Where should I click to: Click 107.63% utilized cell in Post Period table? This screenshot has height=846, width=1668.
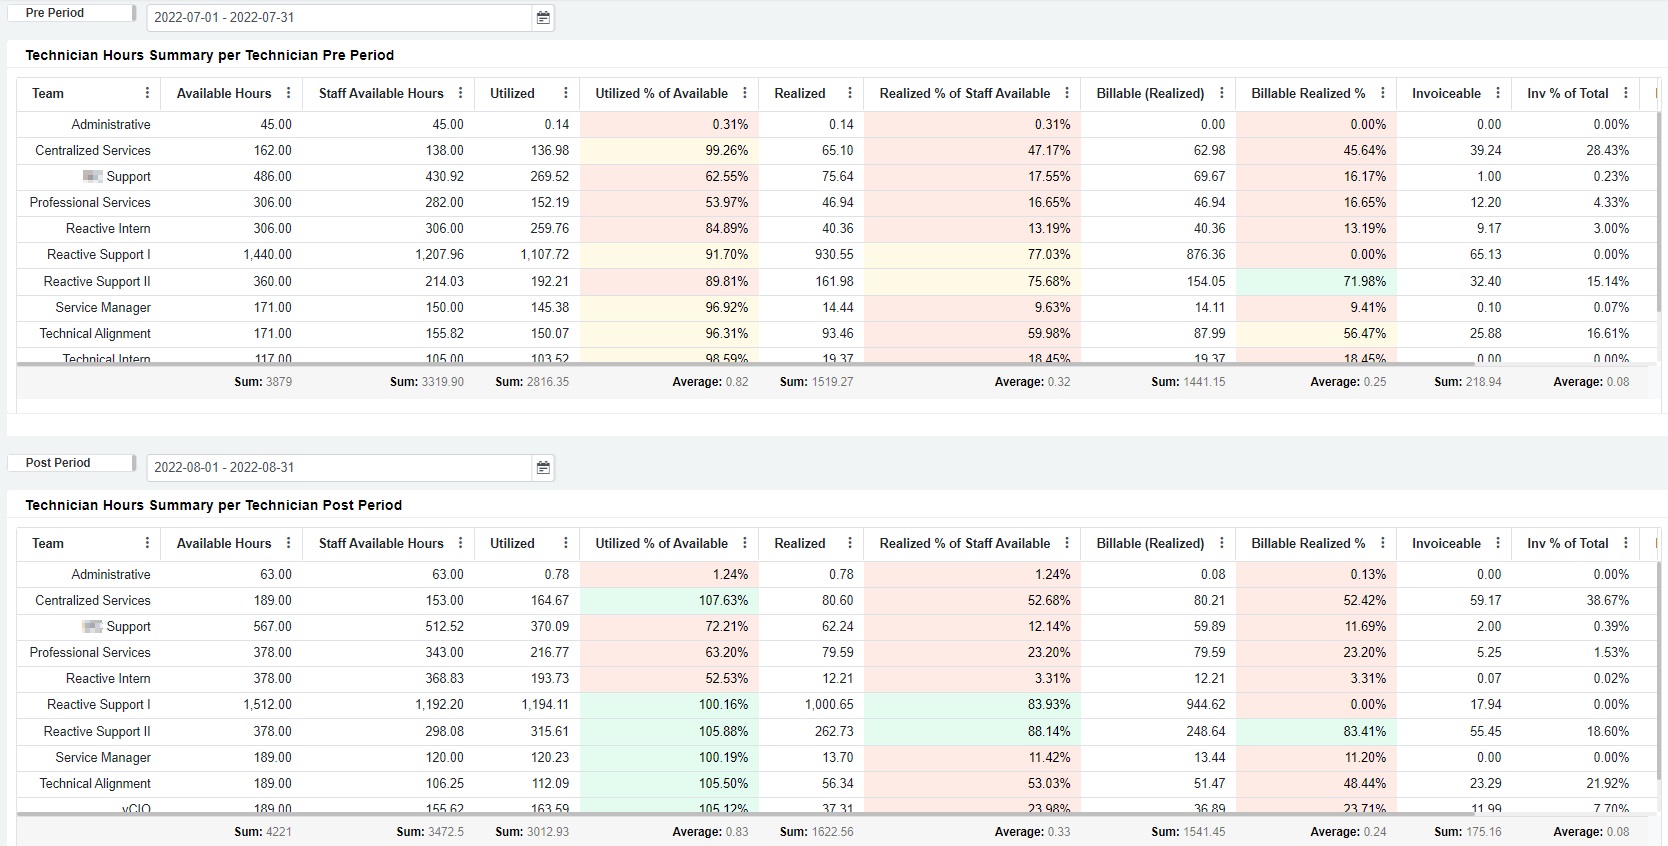669,600
